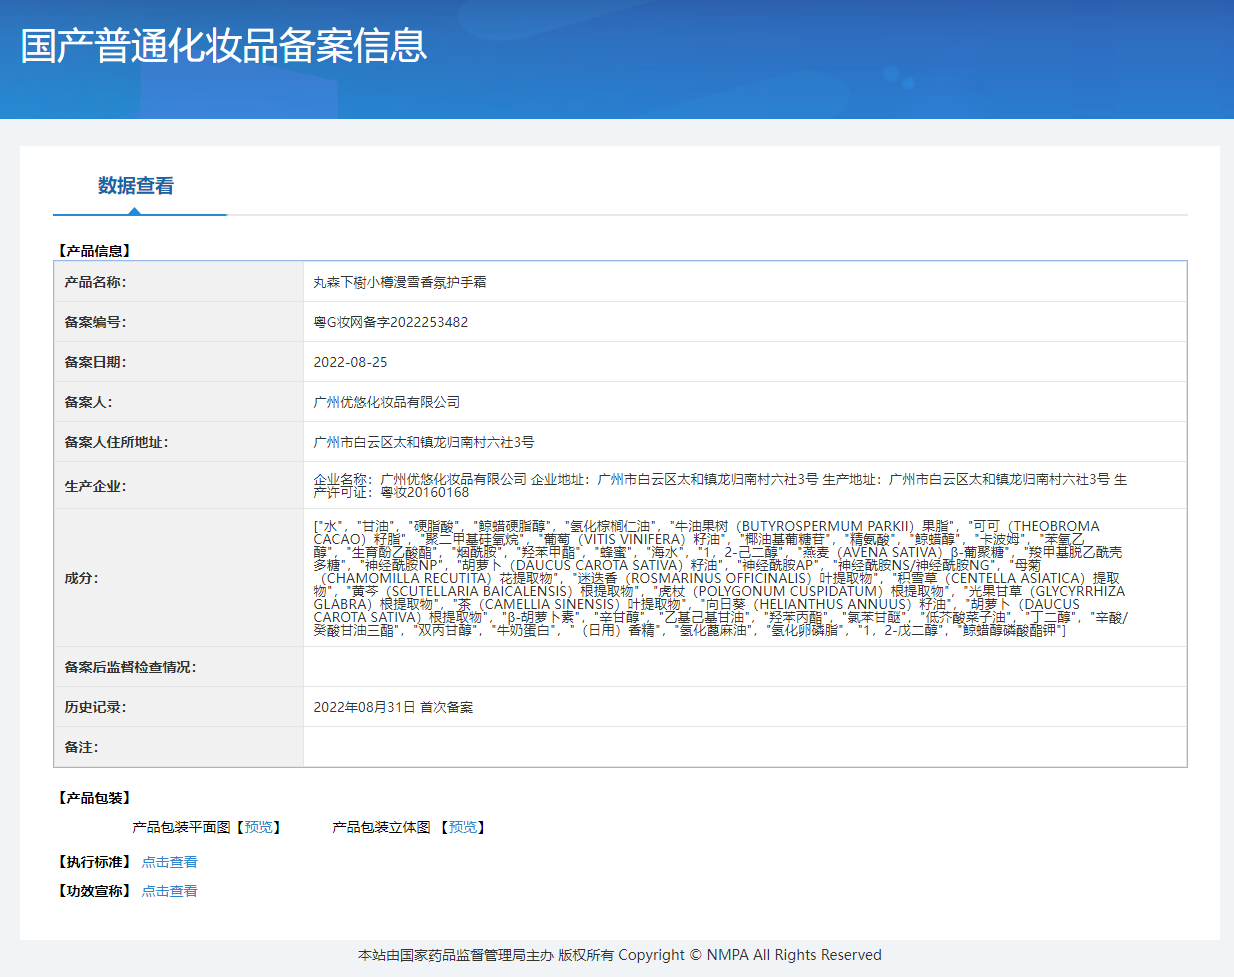Screen dimensions: 1234x977
Task: Click the 成分 ingredients list text
Action: pos(720,578)
